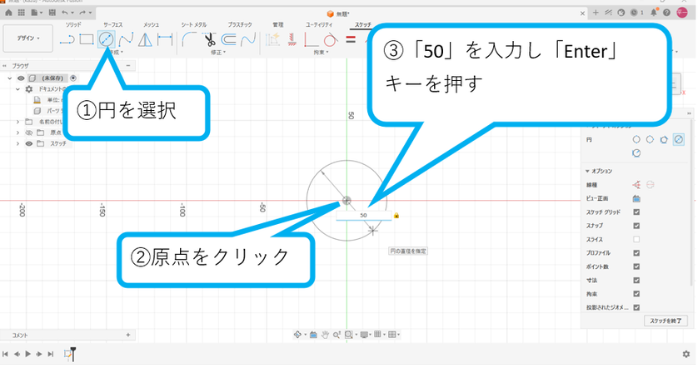Select the Offset tool
This screenshot has height=365, width=698.
229,40
